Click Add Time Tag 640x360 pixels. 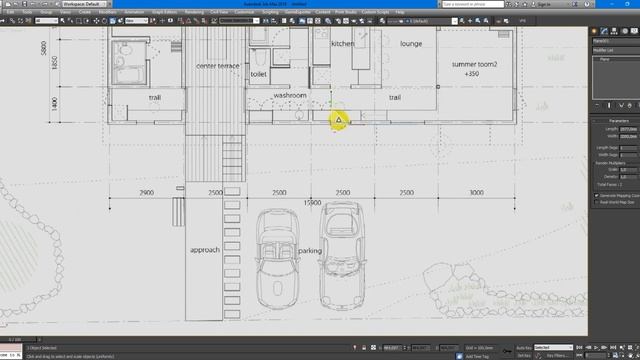(477, 356)
